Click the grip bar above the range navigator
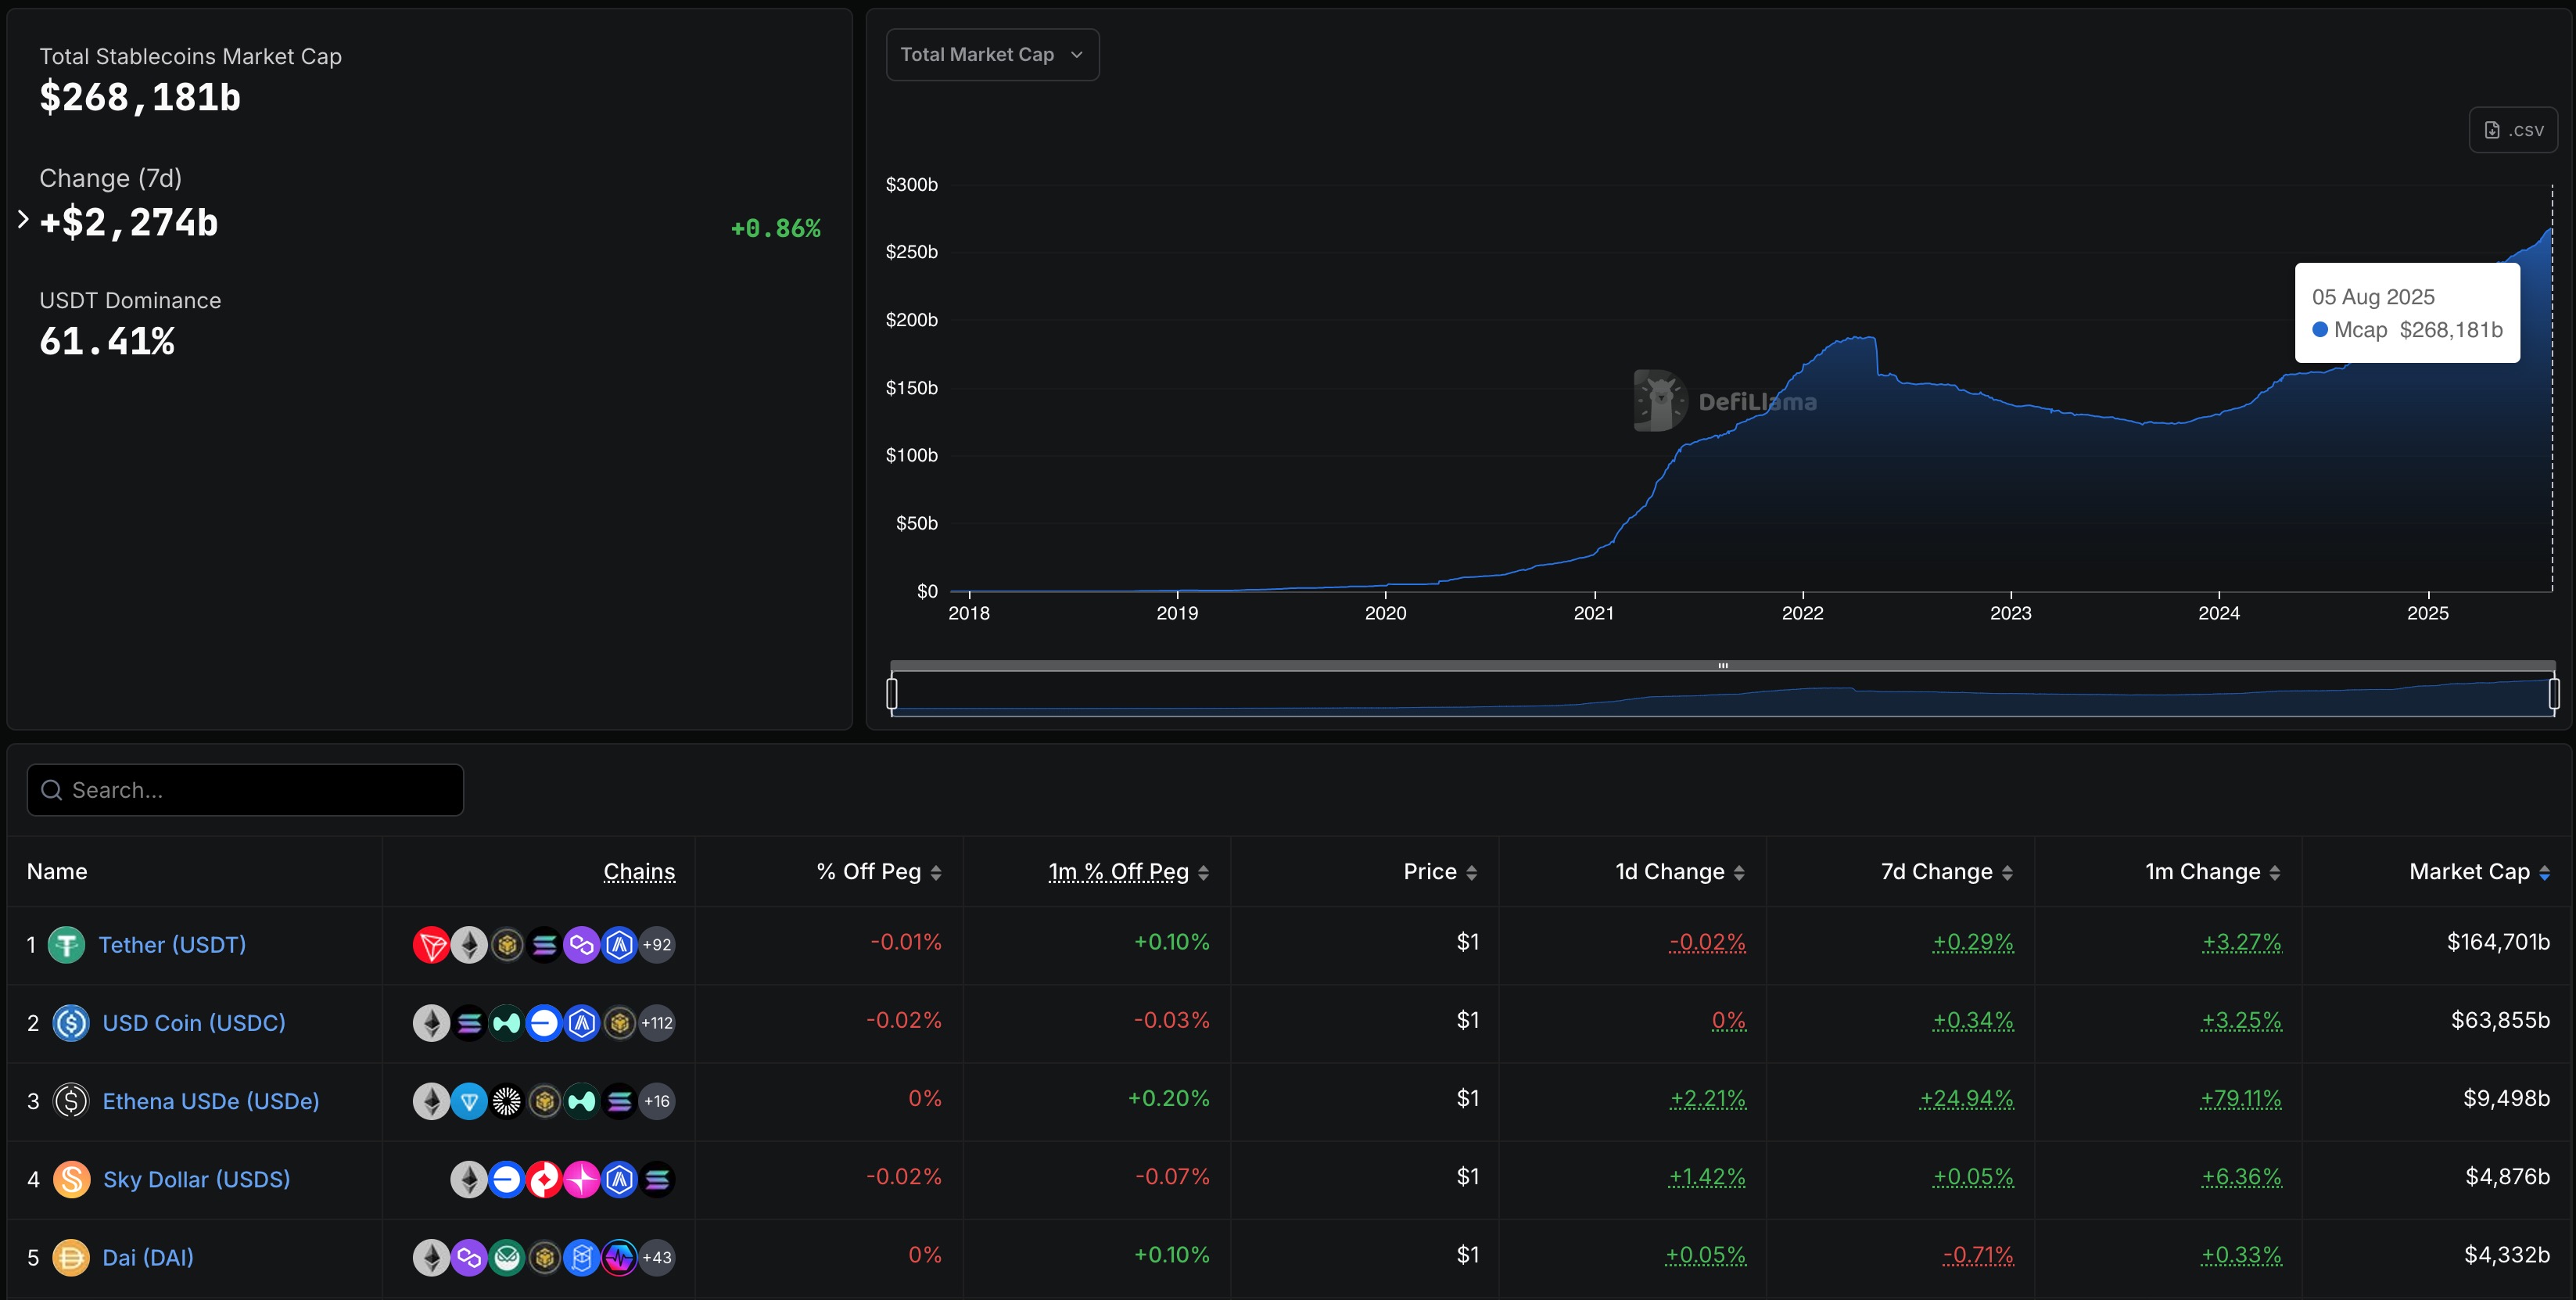Screen dimensions: 2576x1300 [x=1723, y=665]
